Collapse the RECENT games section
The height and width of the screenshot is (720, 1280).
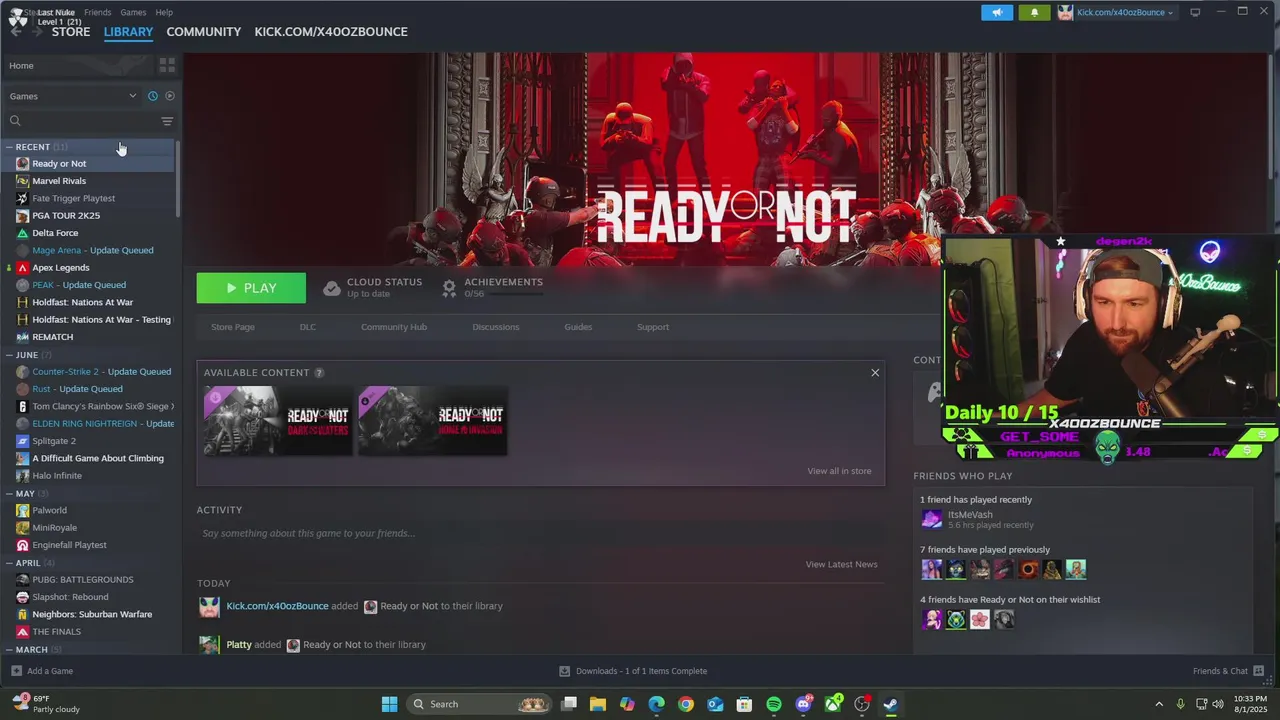pyautogui.click(x=9, y=147)
